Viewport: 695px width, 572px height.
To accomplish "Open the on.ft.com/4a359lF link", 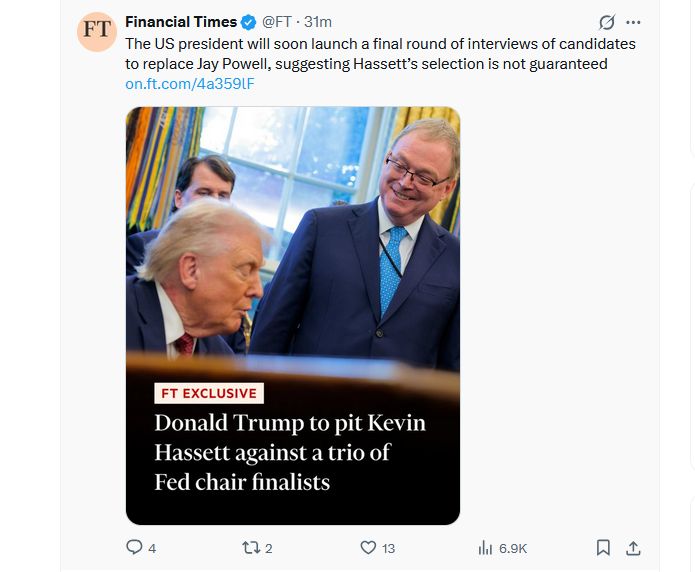I will pos(190,84).
